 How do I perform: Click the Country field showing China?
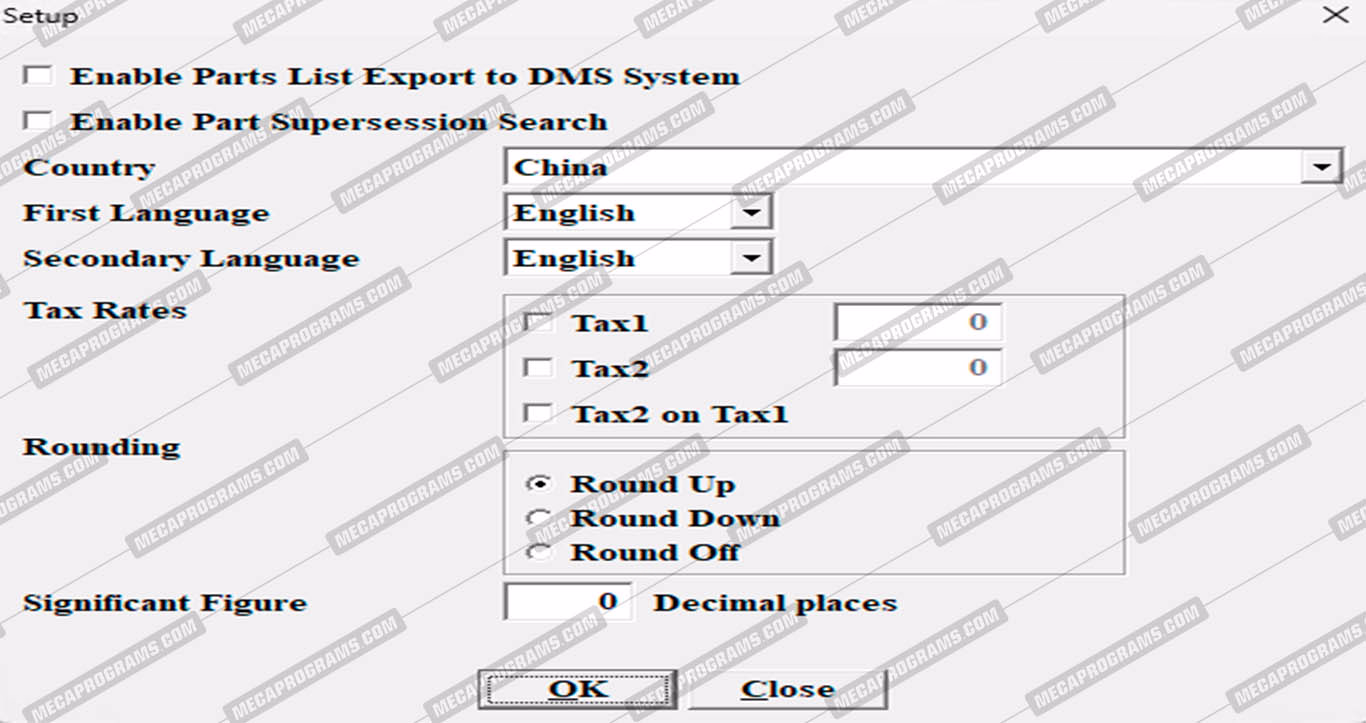[900, 167]
